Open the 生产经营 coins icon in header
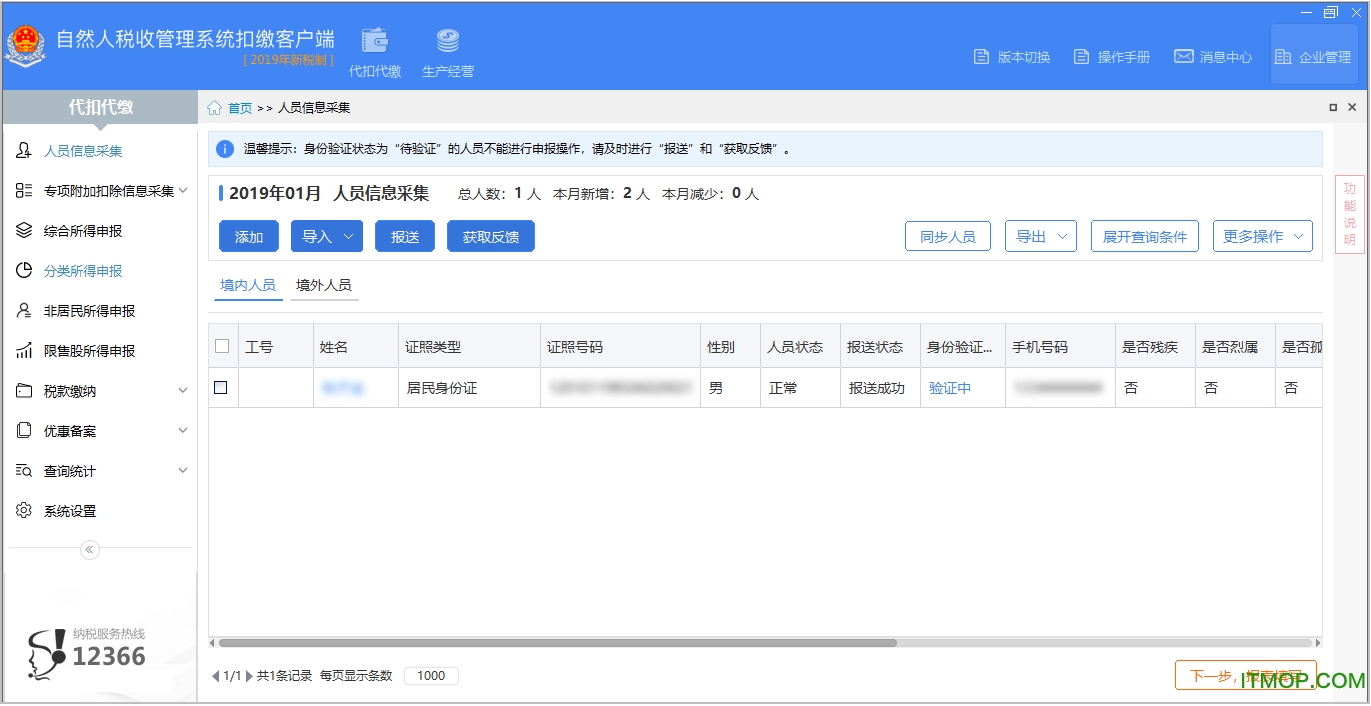Screen dimensions: 1371x706 (447, 41)
